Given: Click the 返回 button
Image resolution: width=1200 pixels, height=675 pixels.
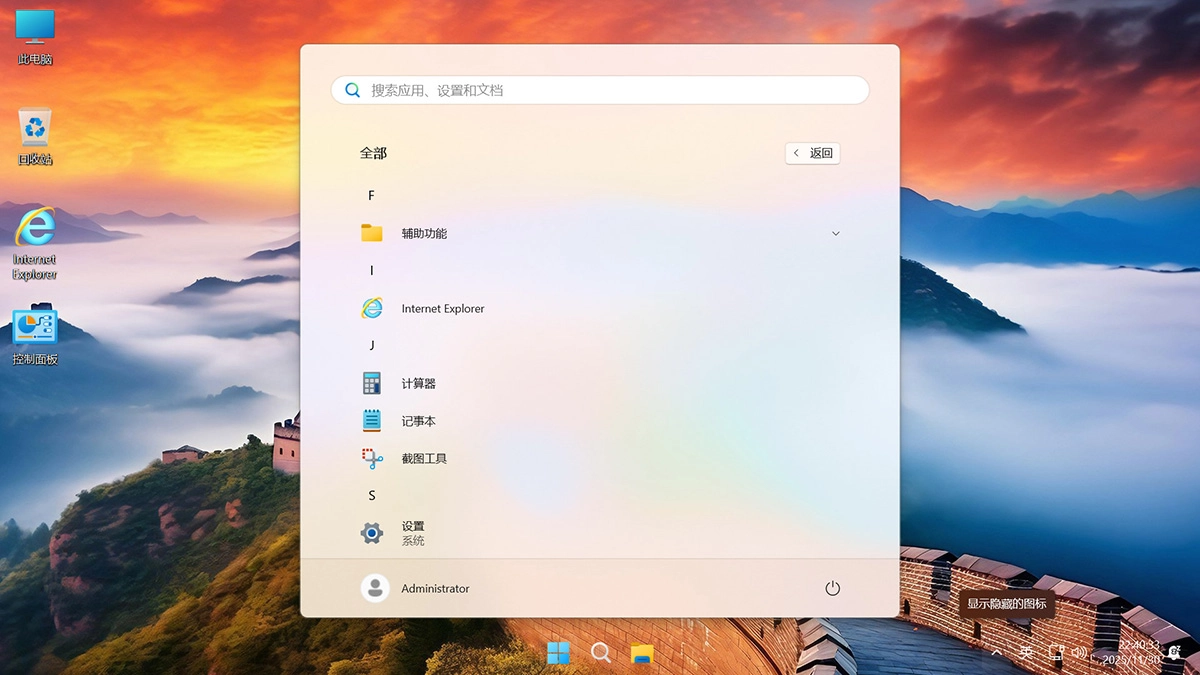Looking at the screenshot, I should pyautogui.click(x=812, y=152).
